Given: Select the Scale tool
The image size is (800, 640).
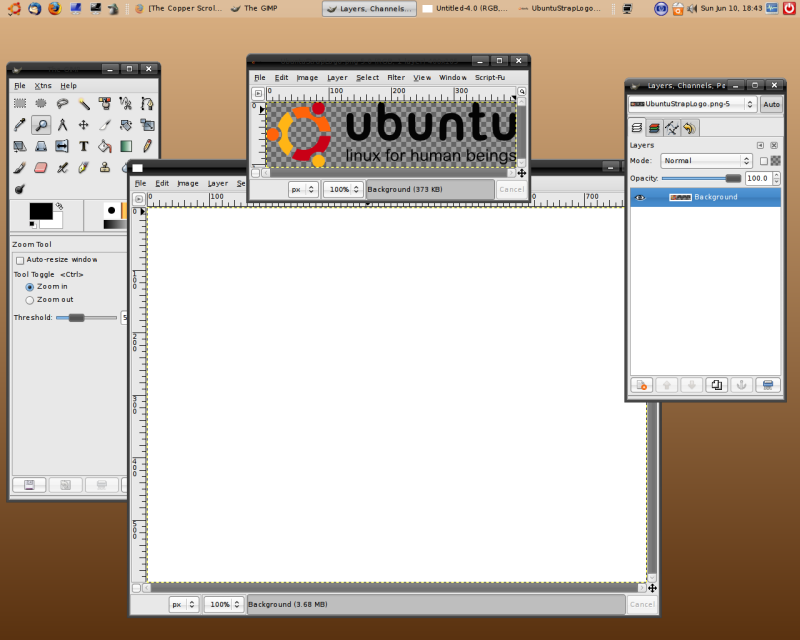Looking at the screenshot, I should coord(147,125).
